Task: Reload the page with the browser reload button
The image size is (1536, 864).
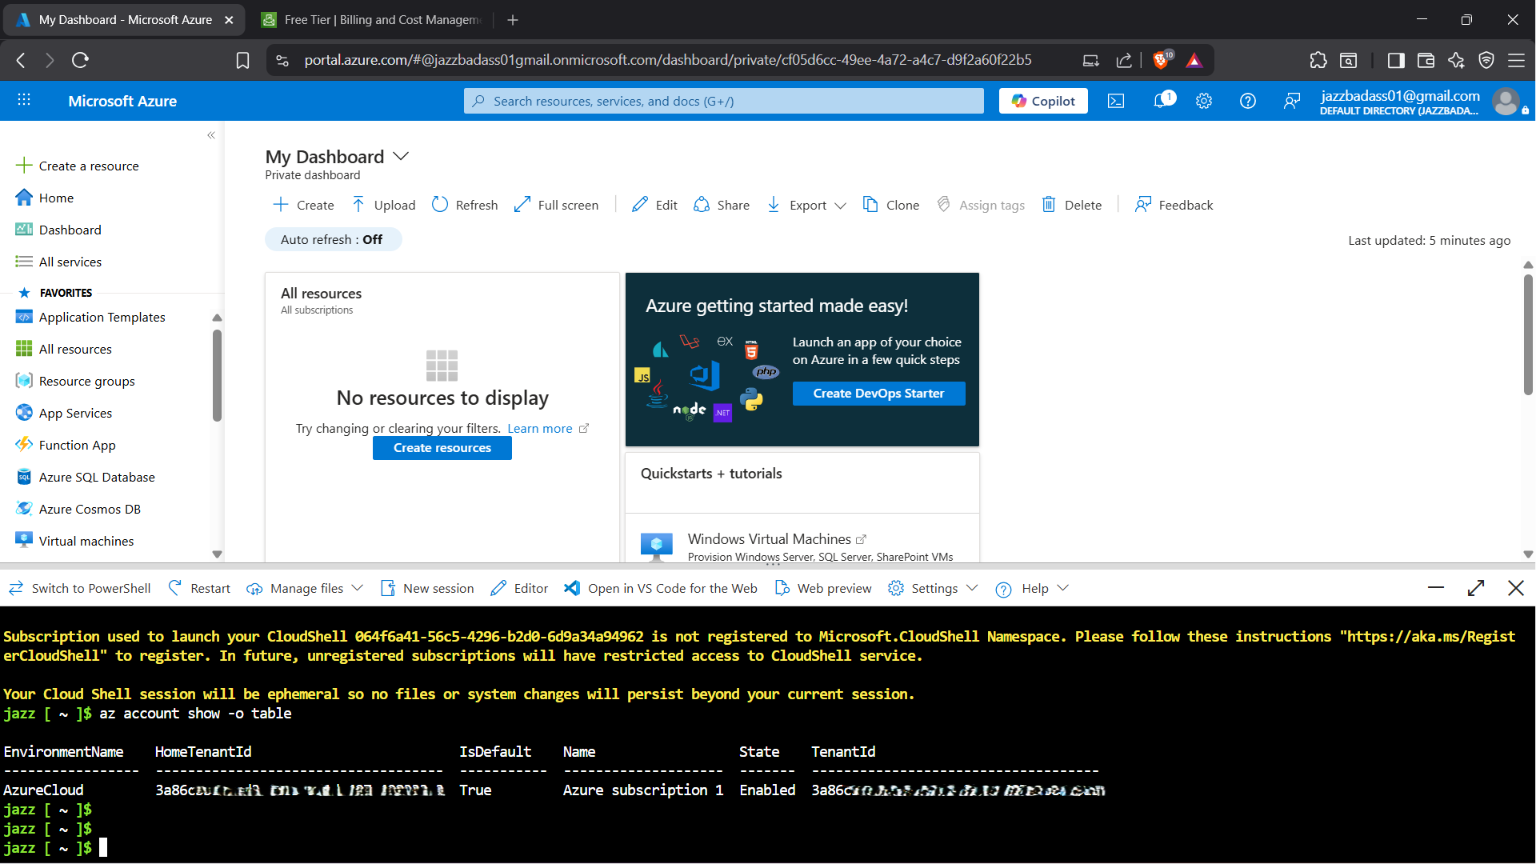Action: coord(81,60)
